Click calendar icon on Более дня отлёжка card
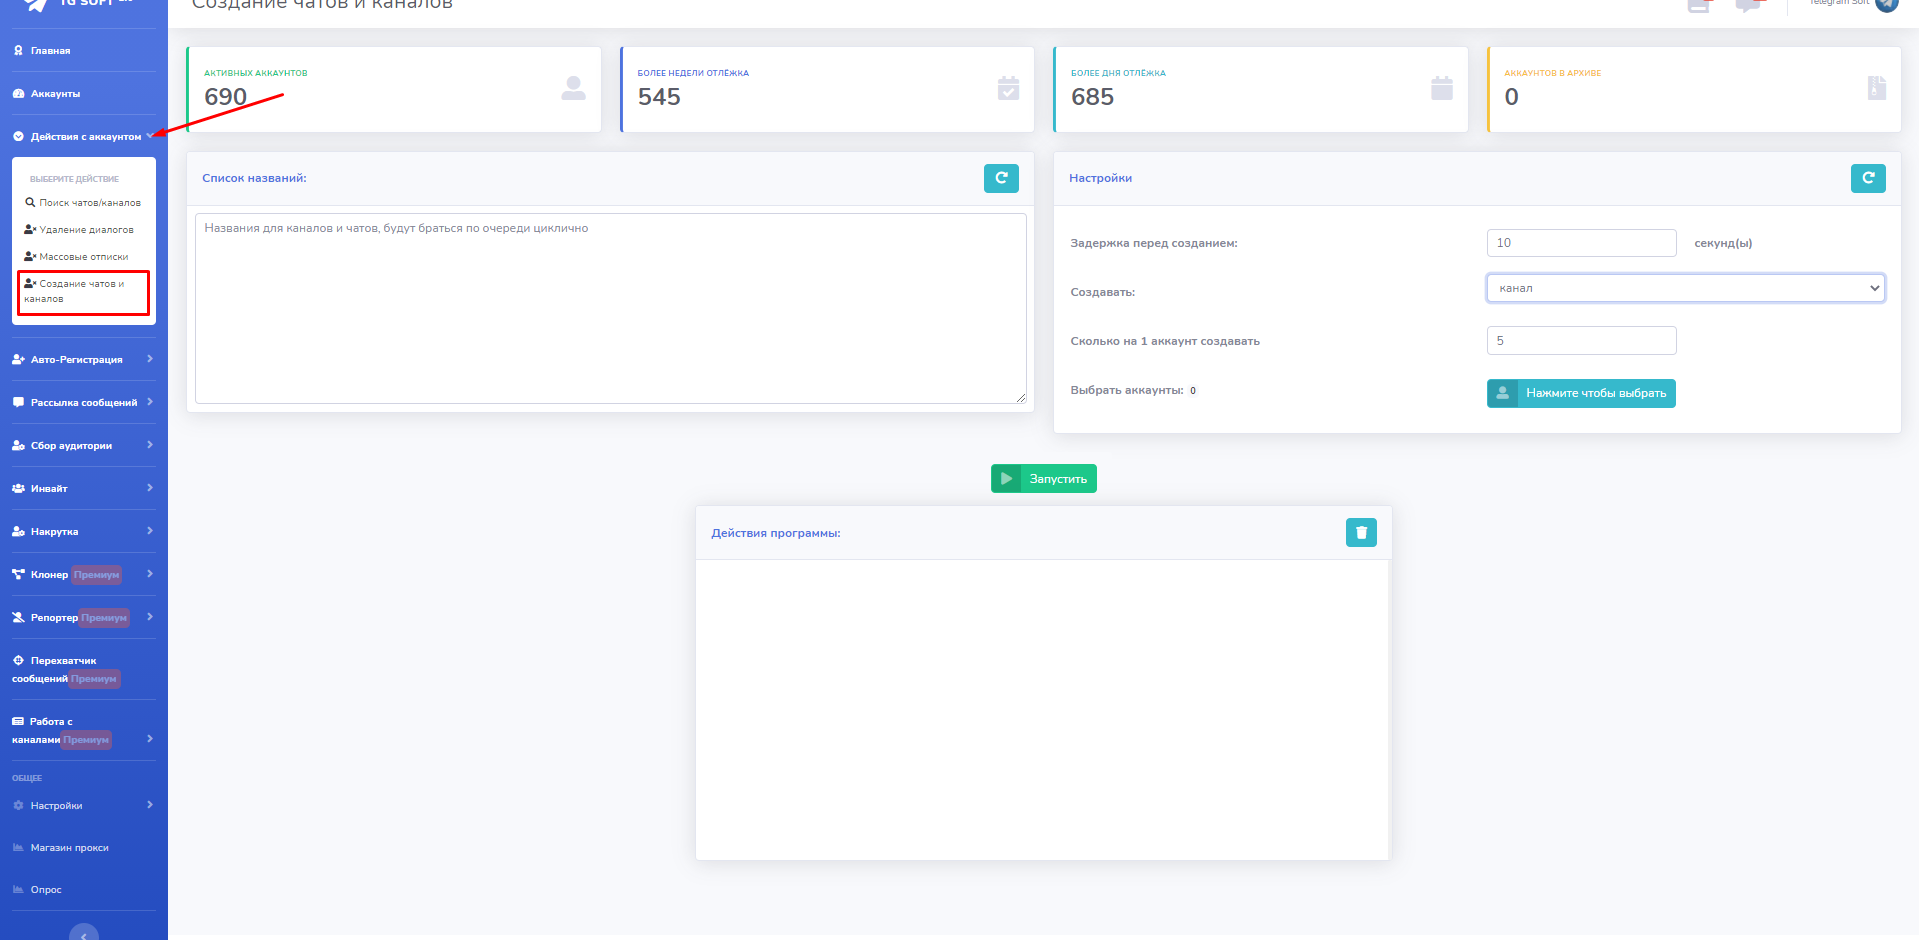This screenshot has width=1919, height=940. 1442,88
